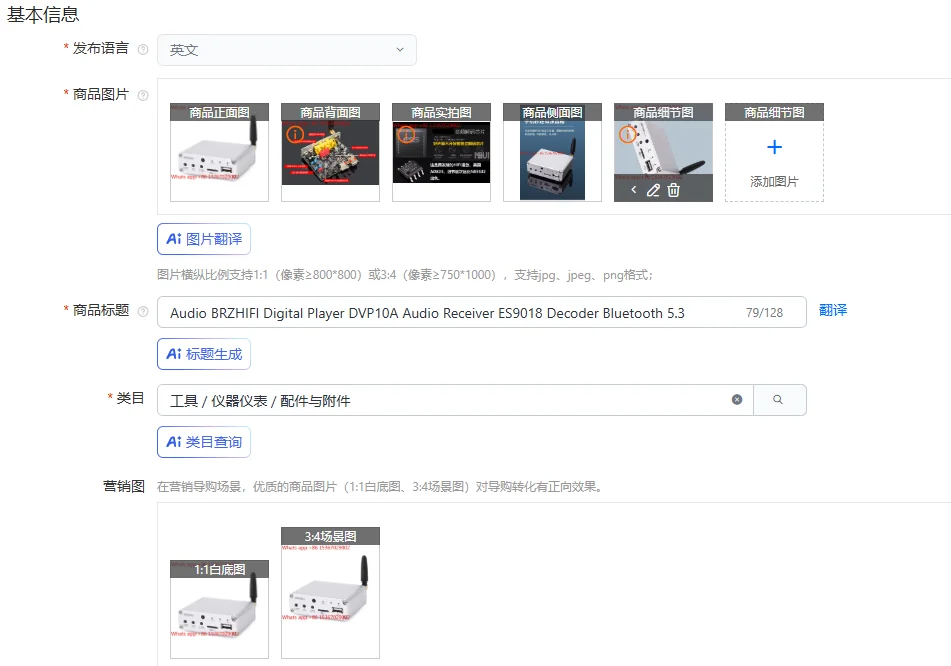Move 商品细节图 left with arrow icon
This screenshot has width=951, height=666.
coord(634,190)
